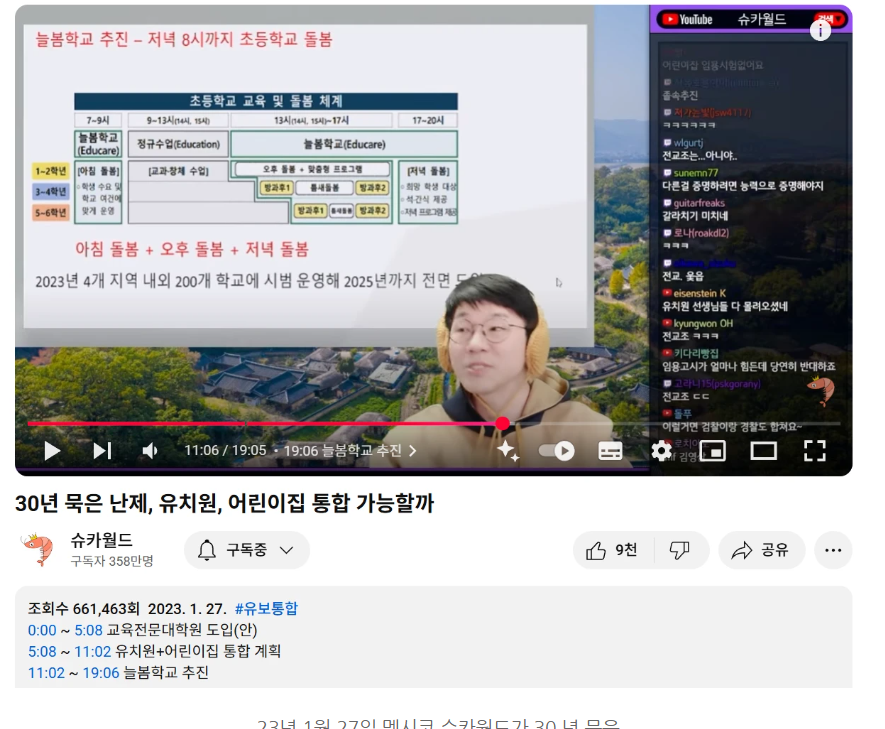The width and height of the screenshot is (885, 729).
Task: Toggle the autoplay switch off
Action: click(x=556, y=451)
